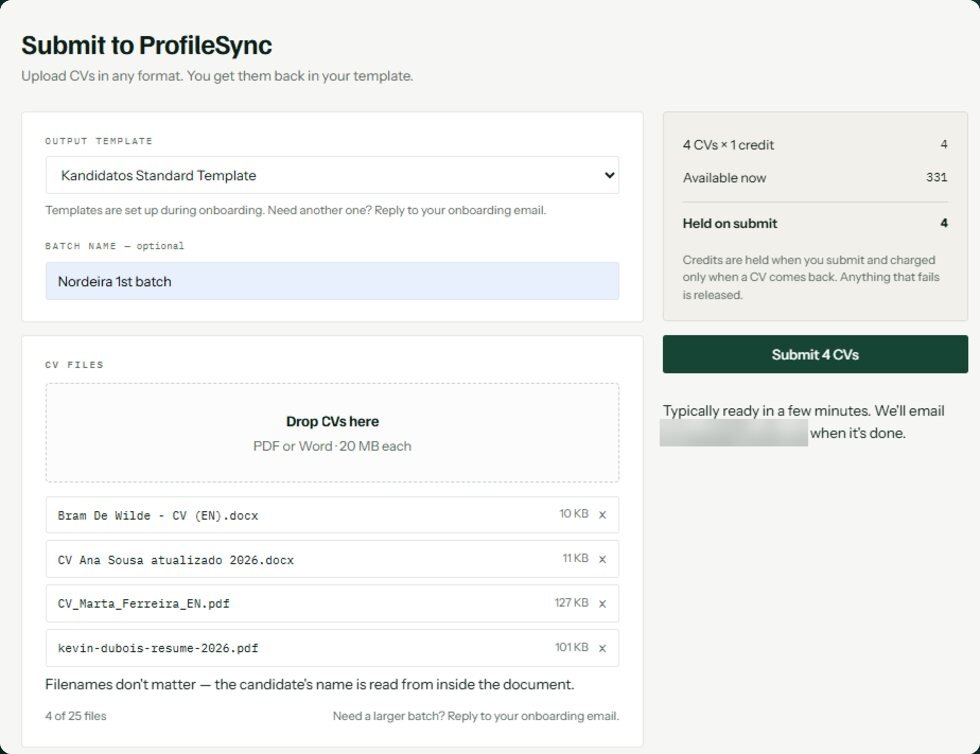Remove CV Ana Sousa atualizado 2026.docx
The image size is (980, 754).
point(602,560)
